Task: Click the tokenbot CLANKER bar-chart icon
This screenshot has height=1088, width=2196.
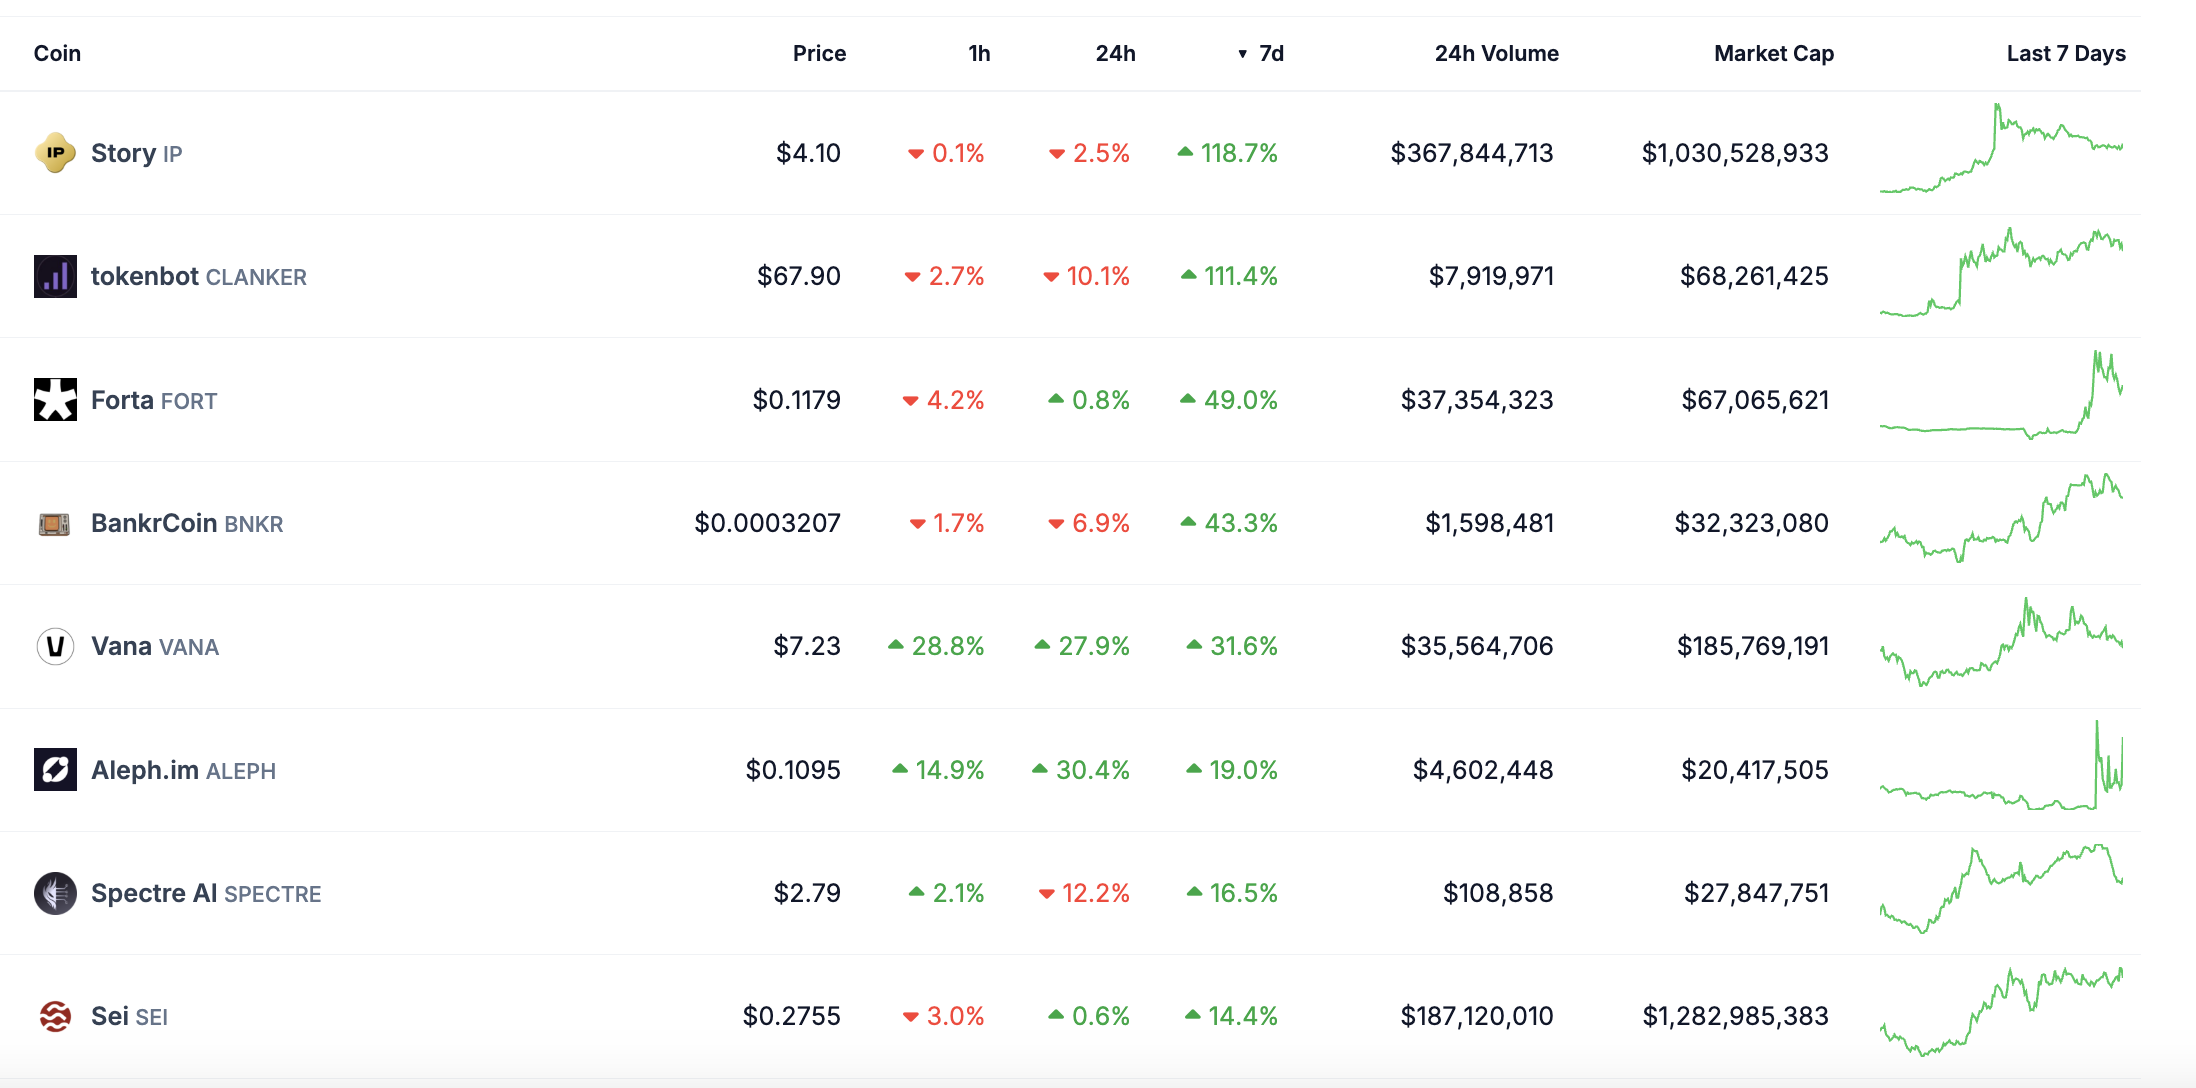Action: pos(55,277)
